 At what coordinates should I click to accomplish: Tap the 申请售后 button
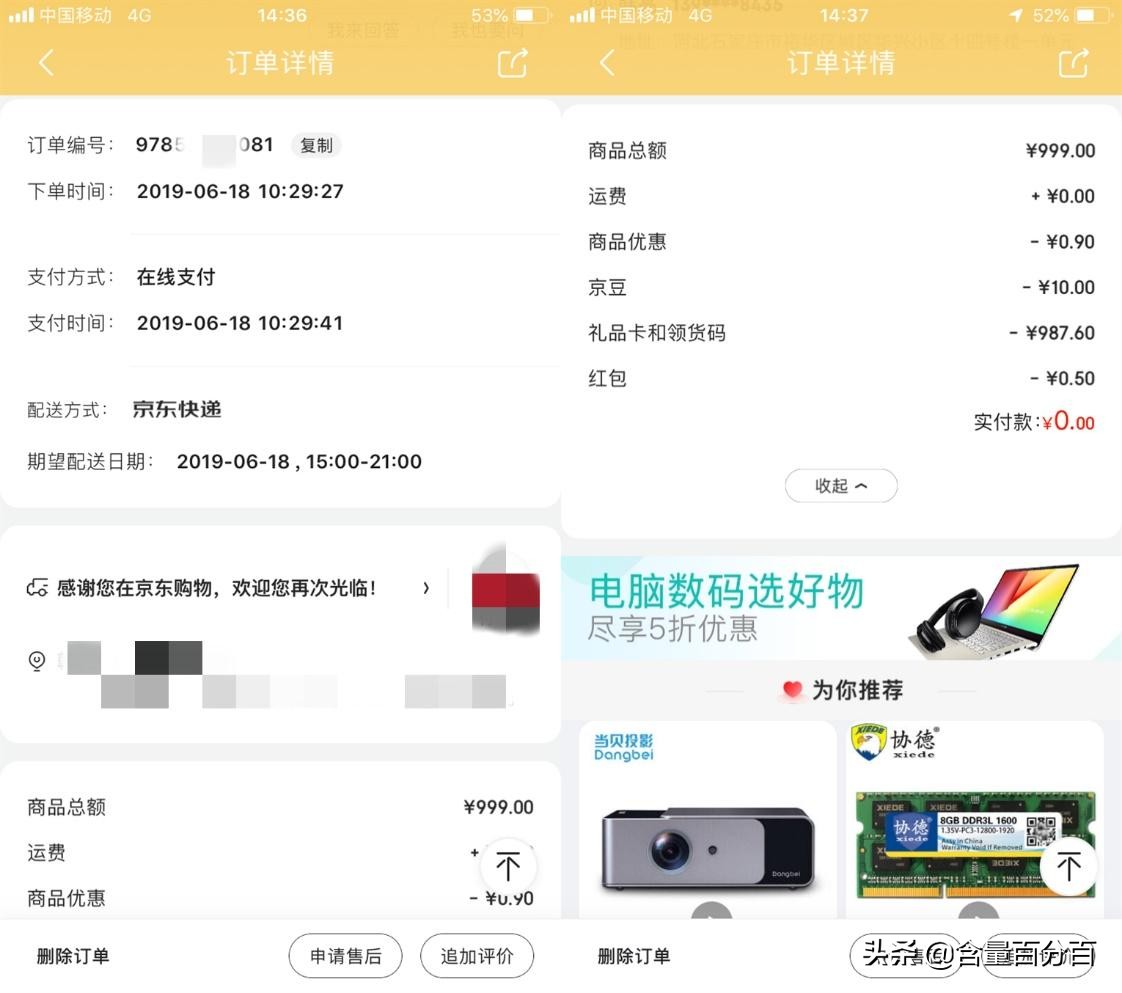point(345,955)
